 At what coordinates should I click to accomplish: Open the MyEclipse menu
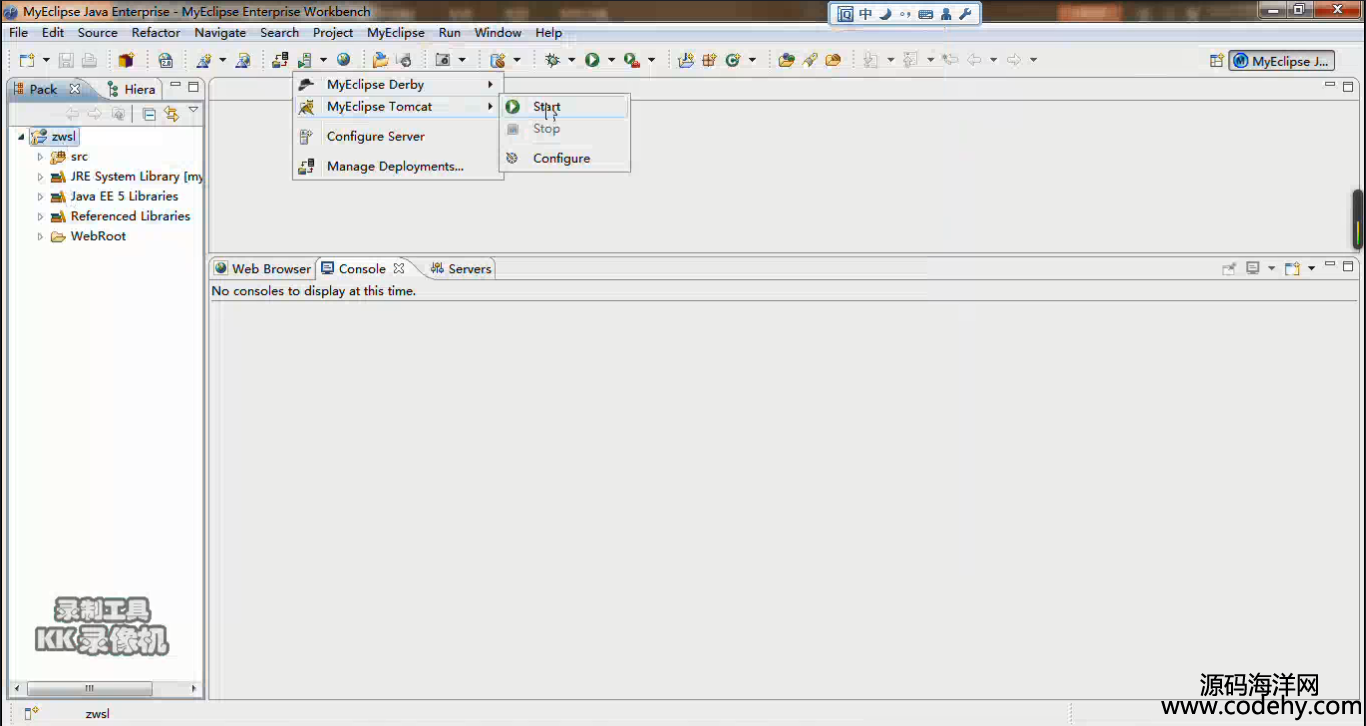point(396,32)
